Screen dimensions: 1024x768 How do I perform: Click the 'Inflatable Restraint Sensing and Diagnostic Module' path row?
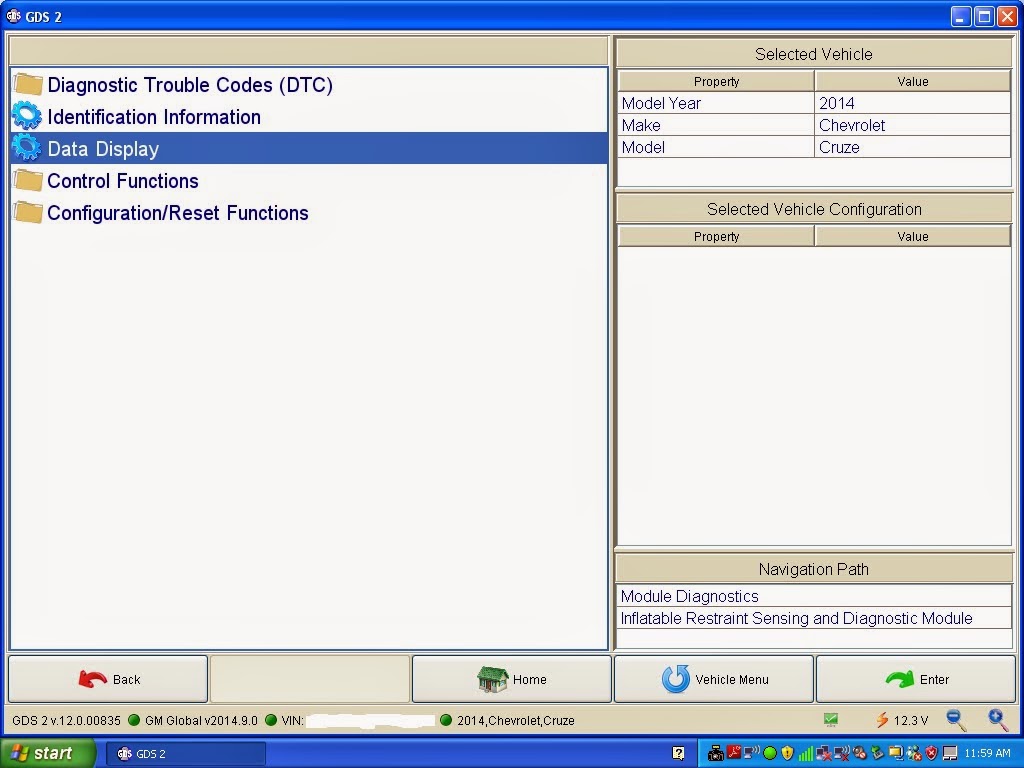point(814,618)
